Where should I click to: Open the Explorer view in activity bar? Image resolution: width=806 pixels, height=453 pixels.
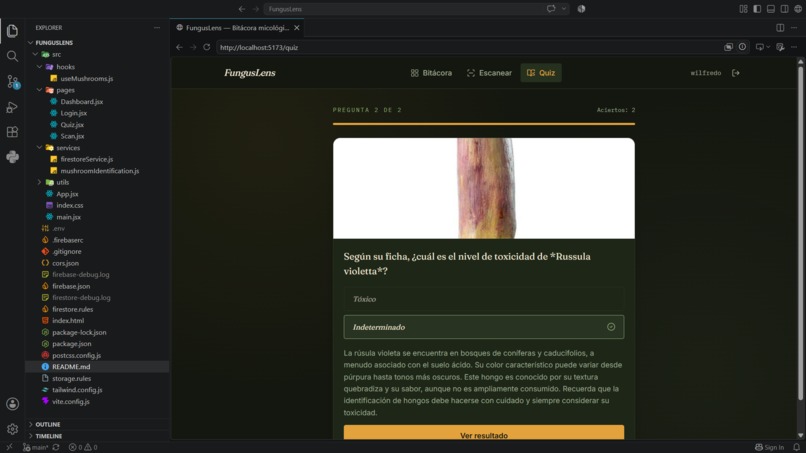[x=12, y=31]
